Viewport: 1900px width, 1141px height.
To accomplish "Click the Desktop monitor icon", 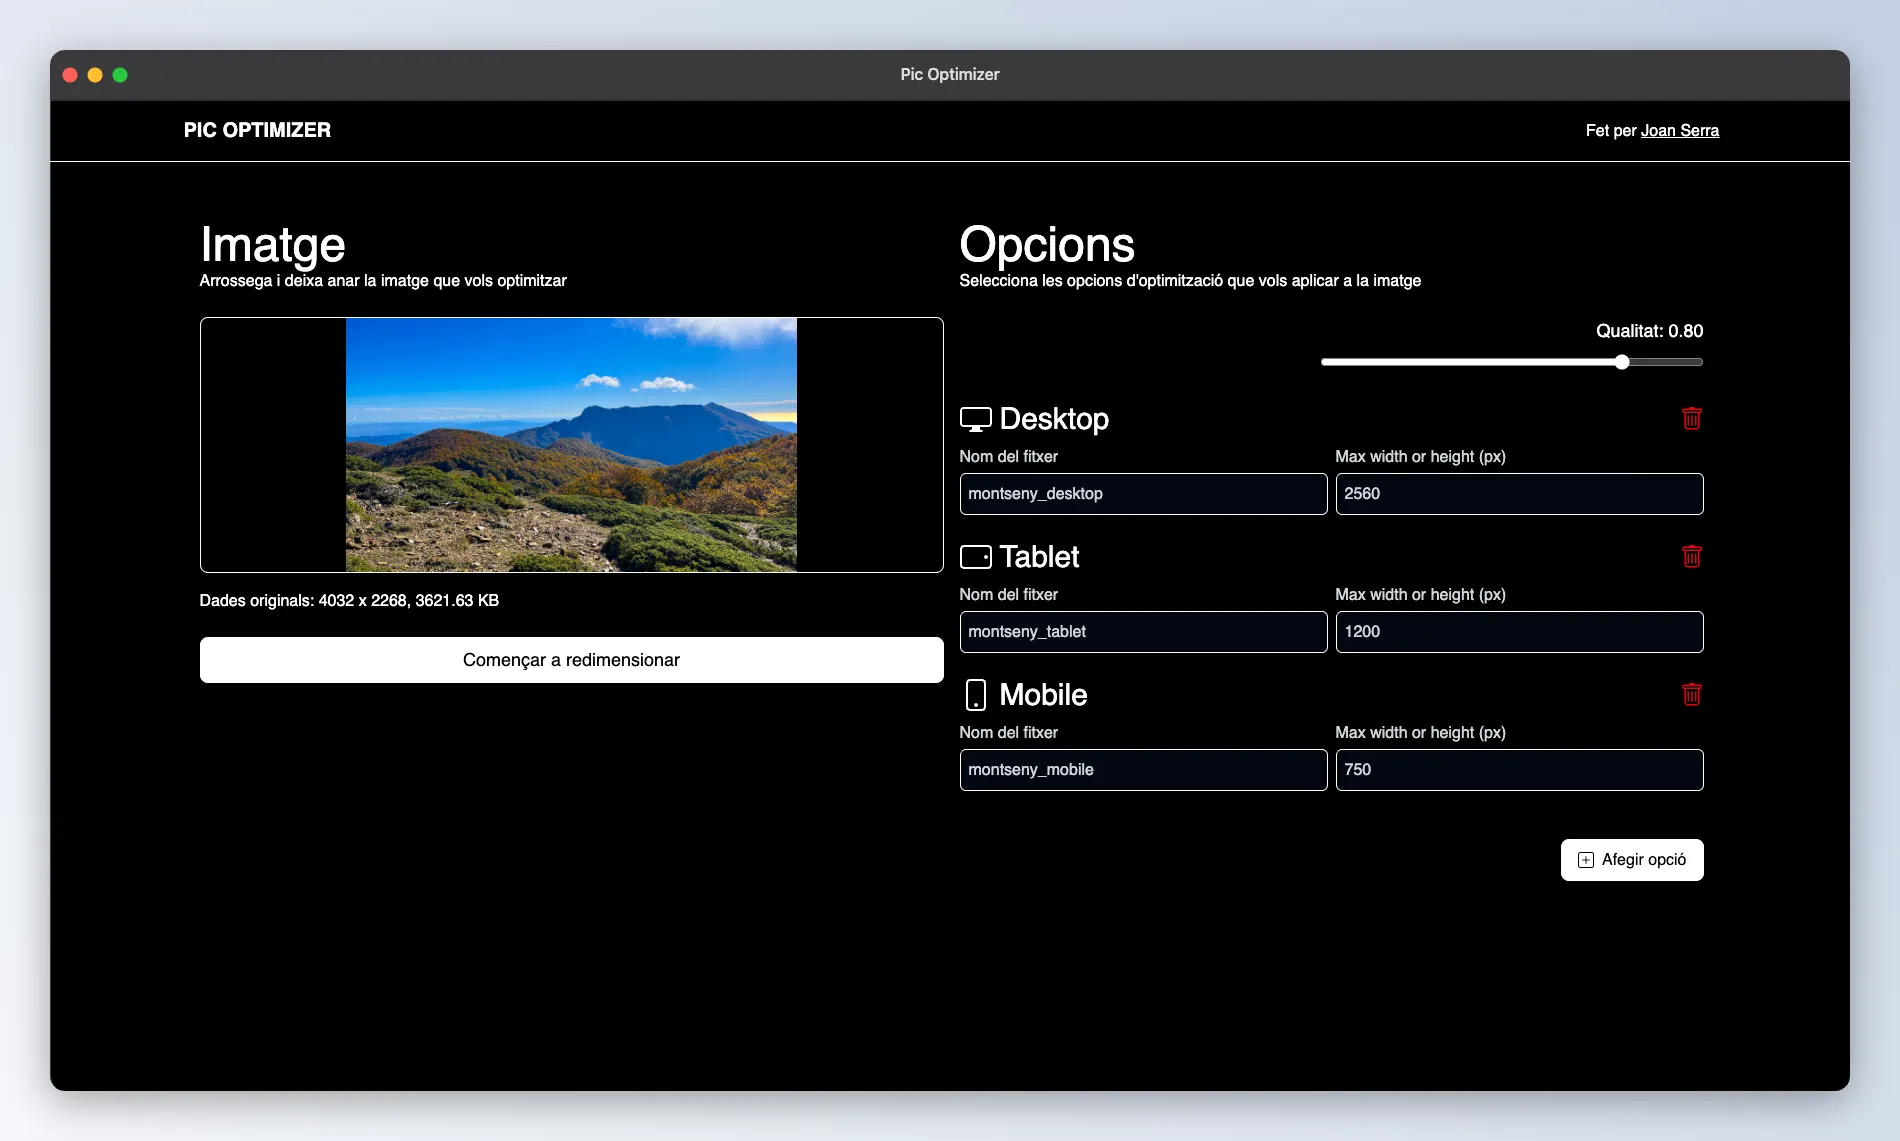I will coord(975,419).
